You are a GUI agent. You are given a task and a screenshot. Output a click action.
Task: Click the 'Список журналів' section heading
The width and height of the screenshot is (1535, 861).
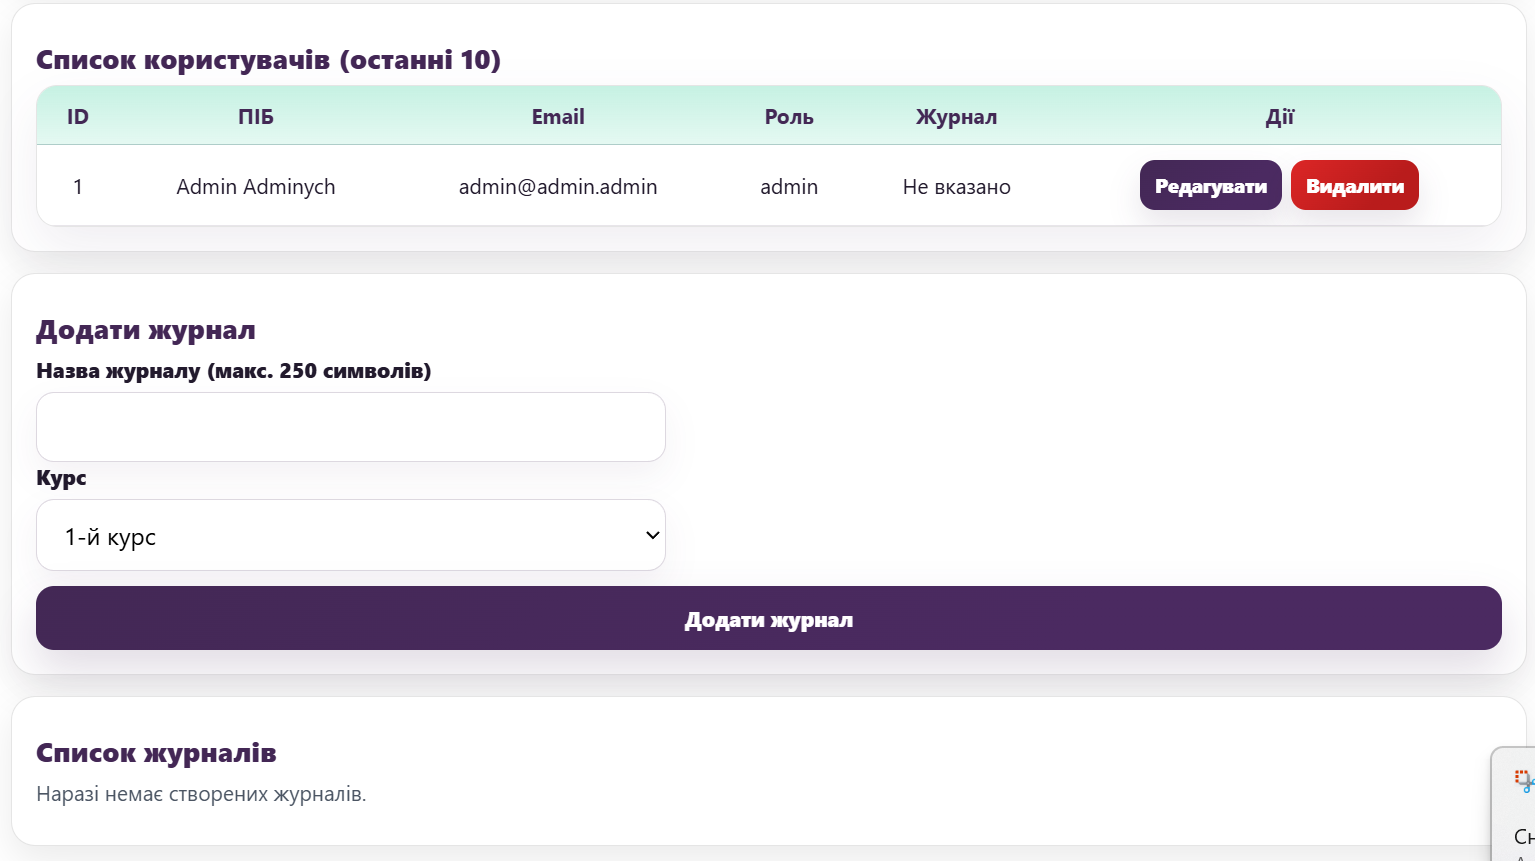tap(156, 753)
